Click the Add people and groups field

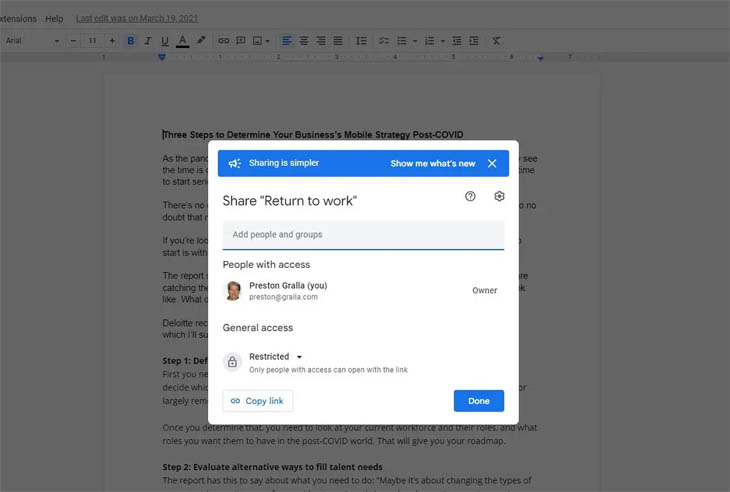363,235
